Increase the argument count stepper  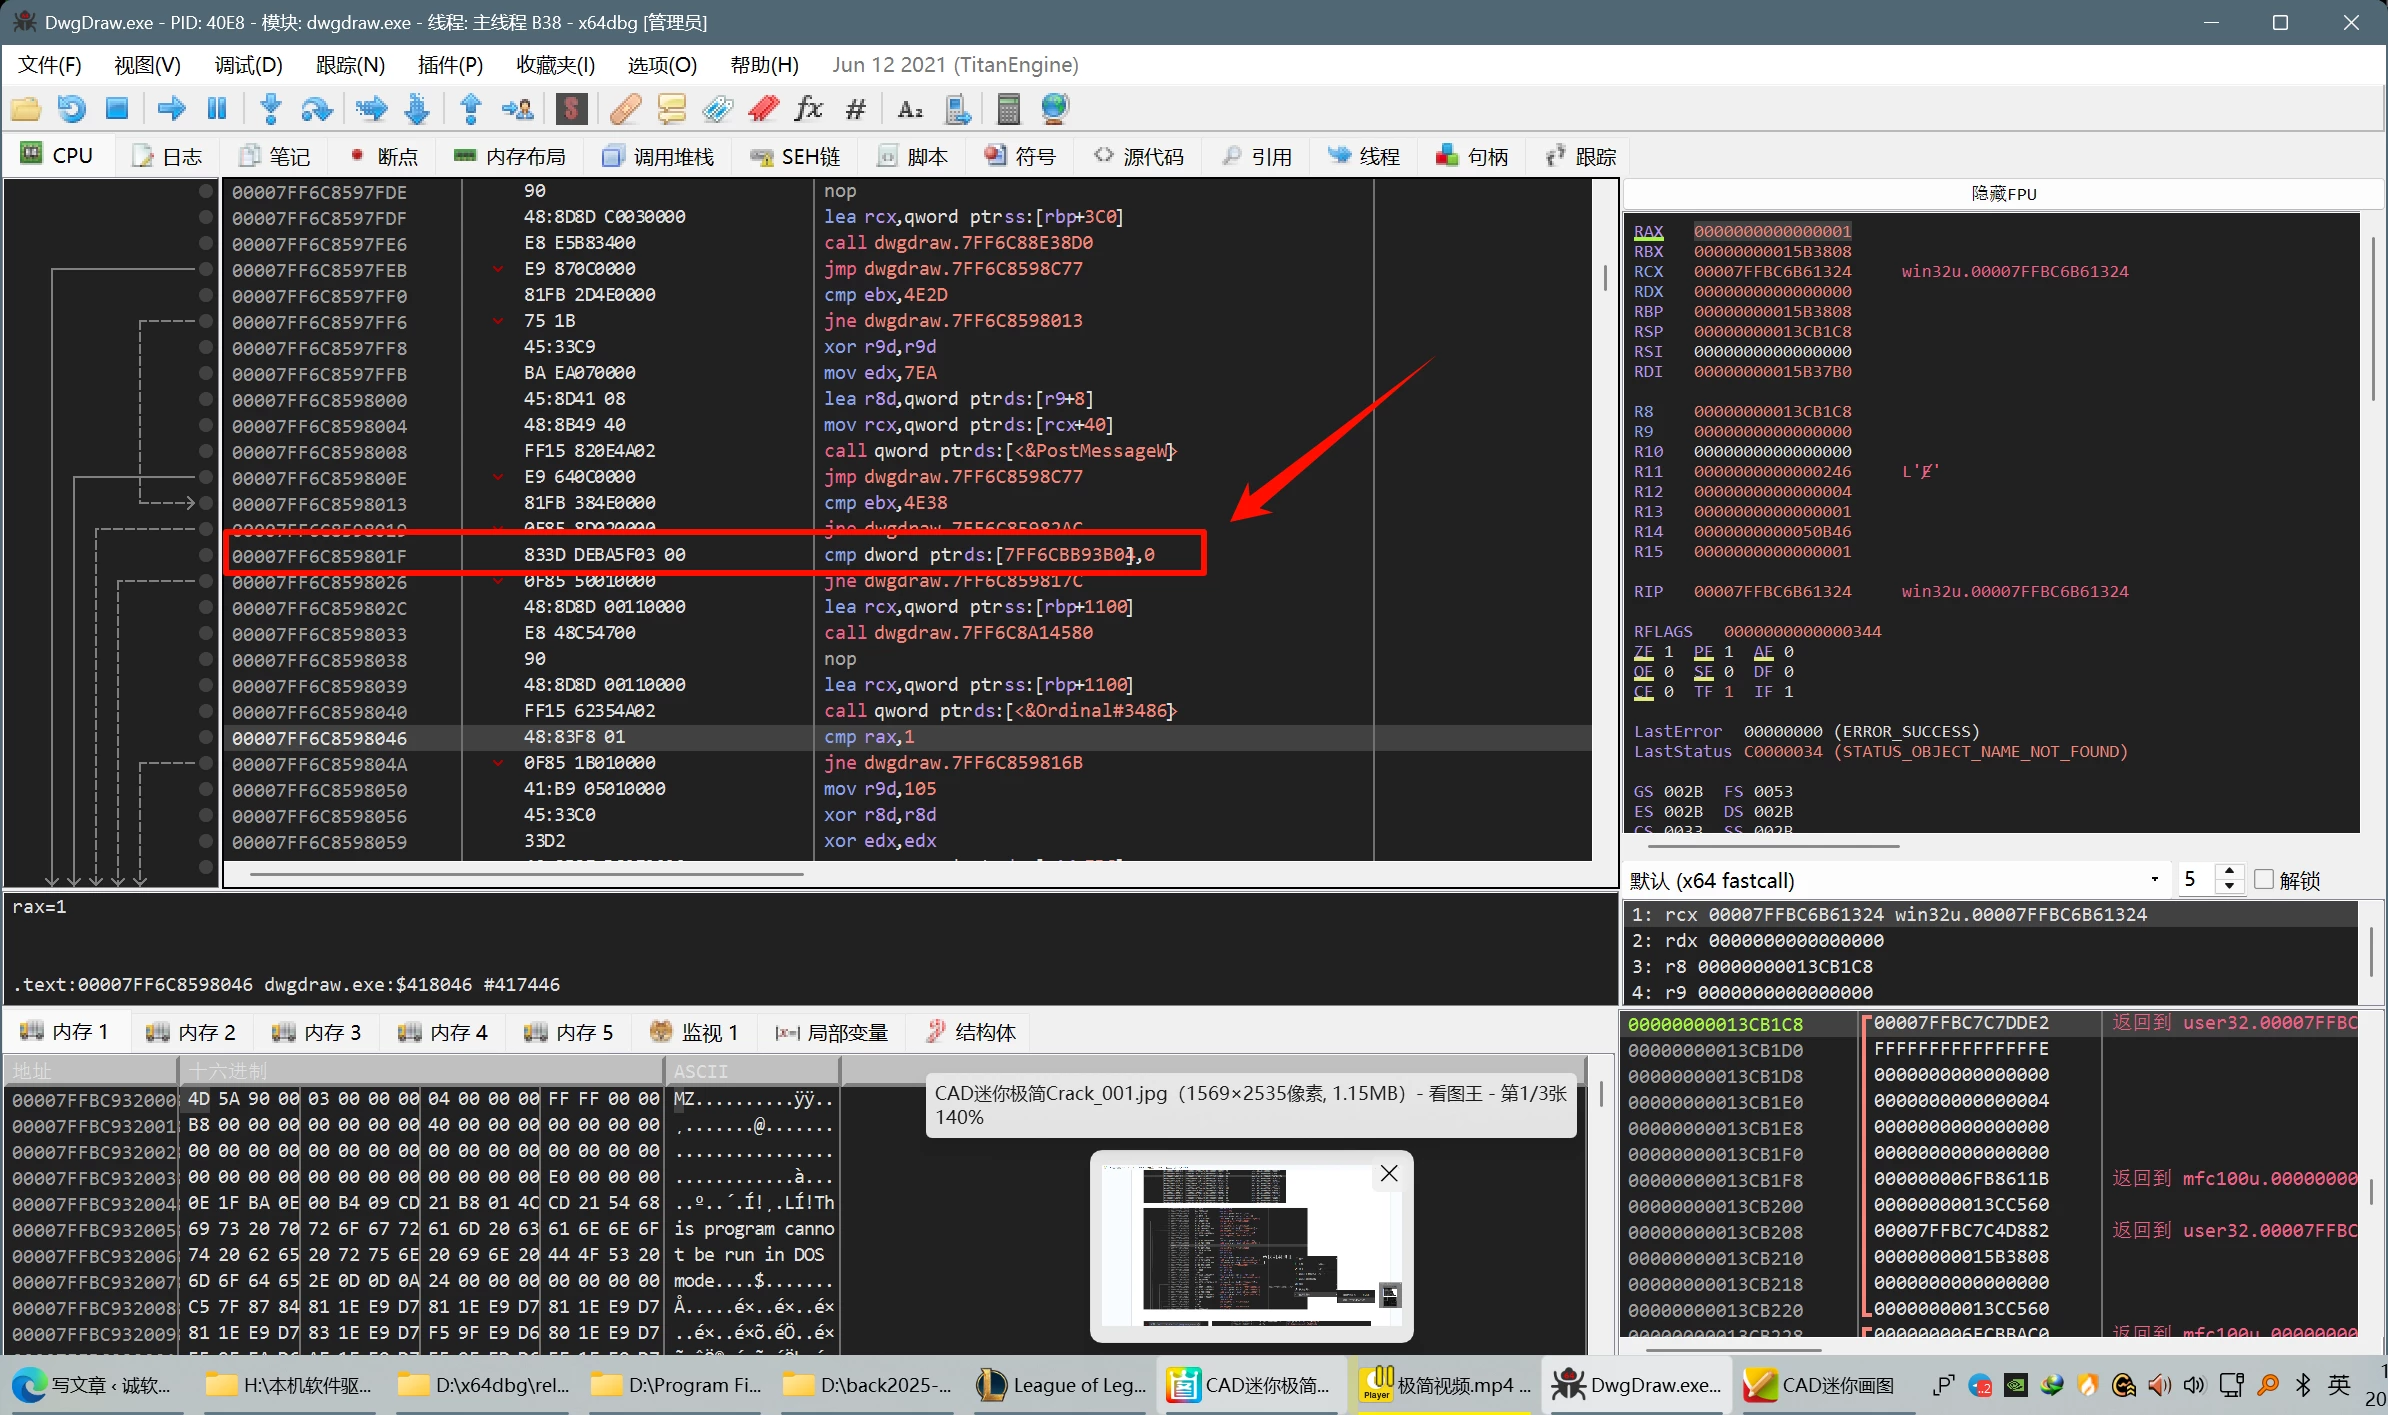coord(2229,872)
